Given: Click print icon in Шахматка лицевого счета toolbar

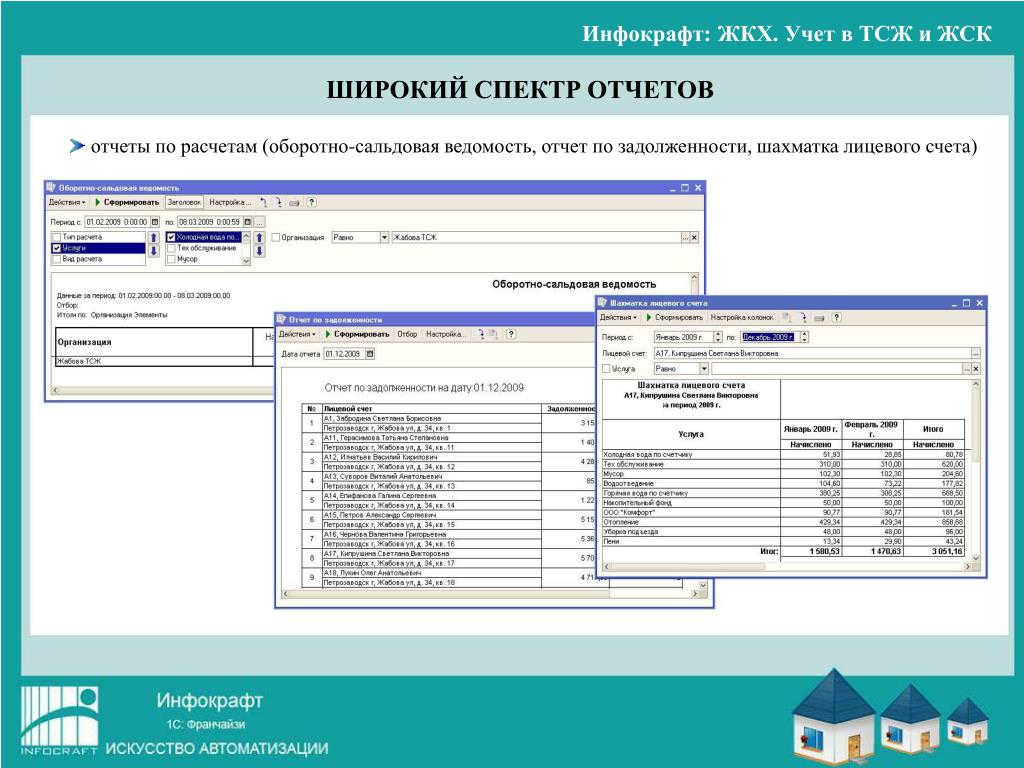Looking at the screenshot, I should [820, 317].
